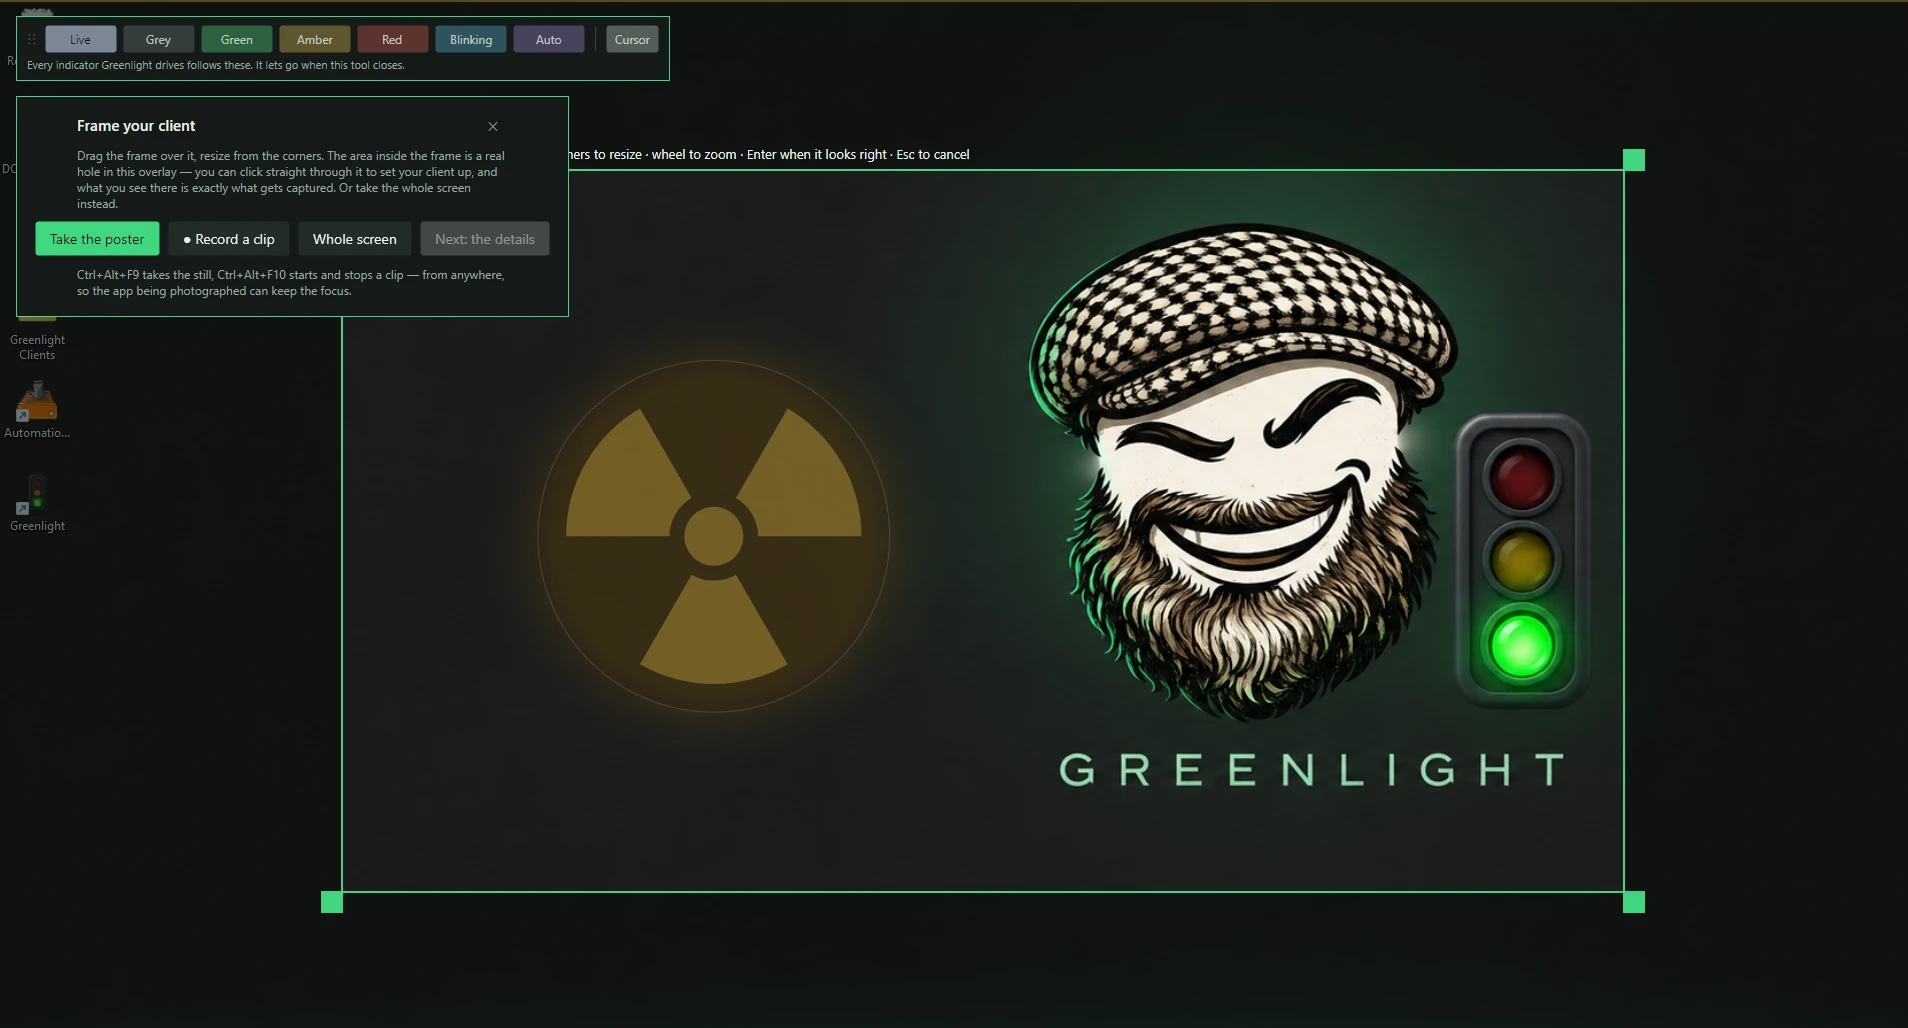The height and width of the screenshot is (1028, 1908).
Task: Open the Greenlight Clients desktop icon
Action: click(x=37, y=340)
